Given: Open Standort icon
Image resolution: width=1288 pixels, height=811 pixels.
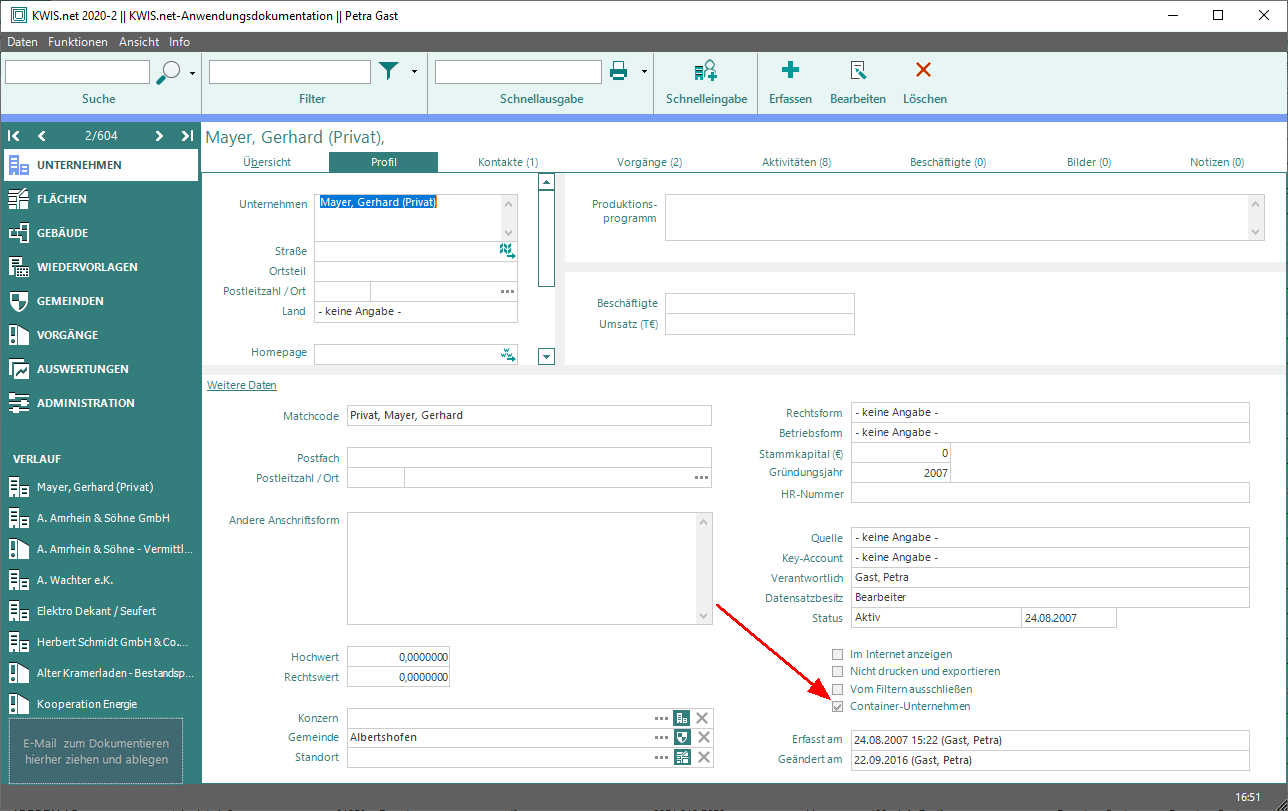Looking at the screenshot, I should click(x=682, y=757).
